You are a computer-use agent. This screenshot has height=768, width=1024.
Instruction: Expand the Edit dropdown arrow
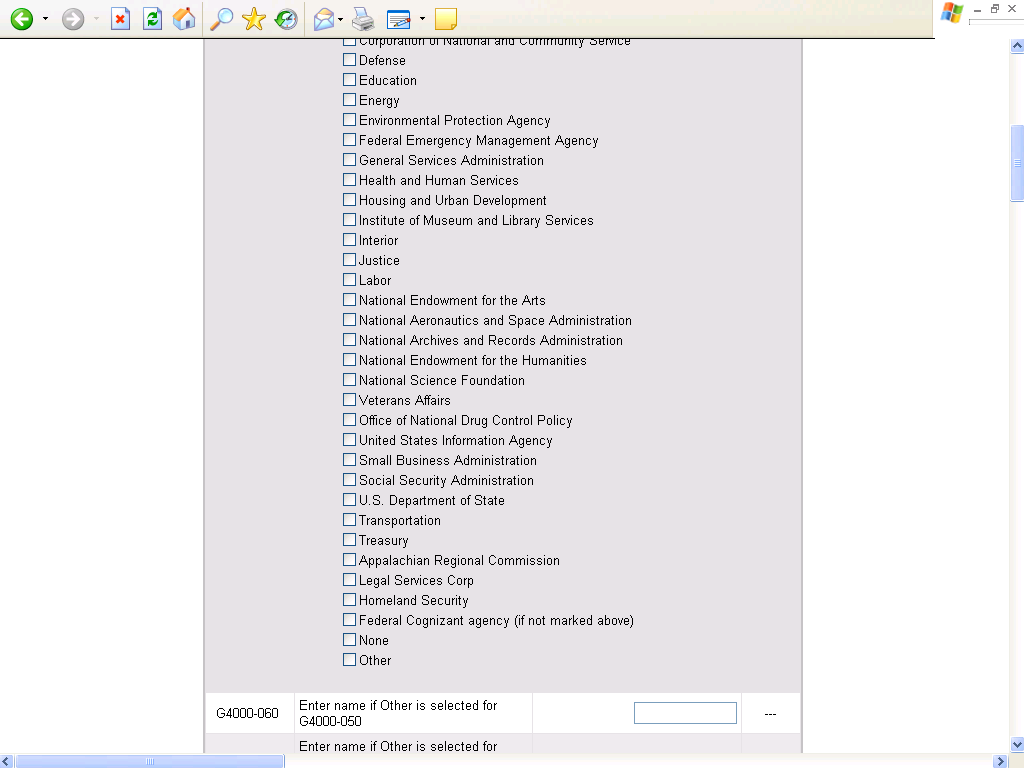(x=422, y=19)
